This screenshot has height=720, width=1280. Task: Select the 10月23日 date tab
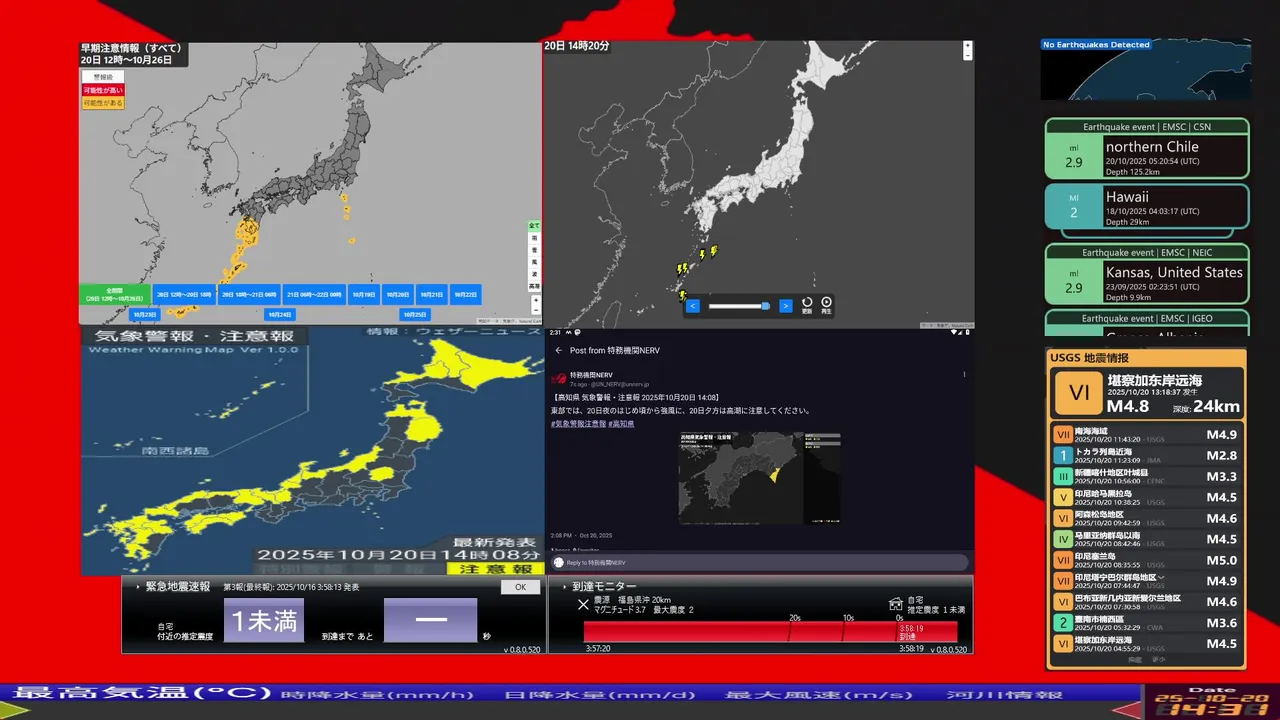tap(145, 314)
